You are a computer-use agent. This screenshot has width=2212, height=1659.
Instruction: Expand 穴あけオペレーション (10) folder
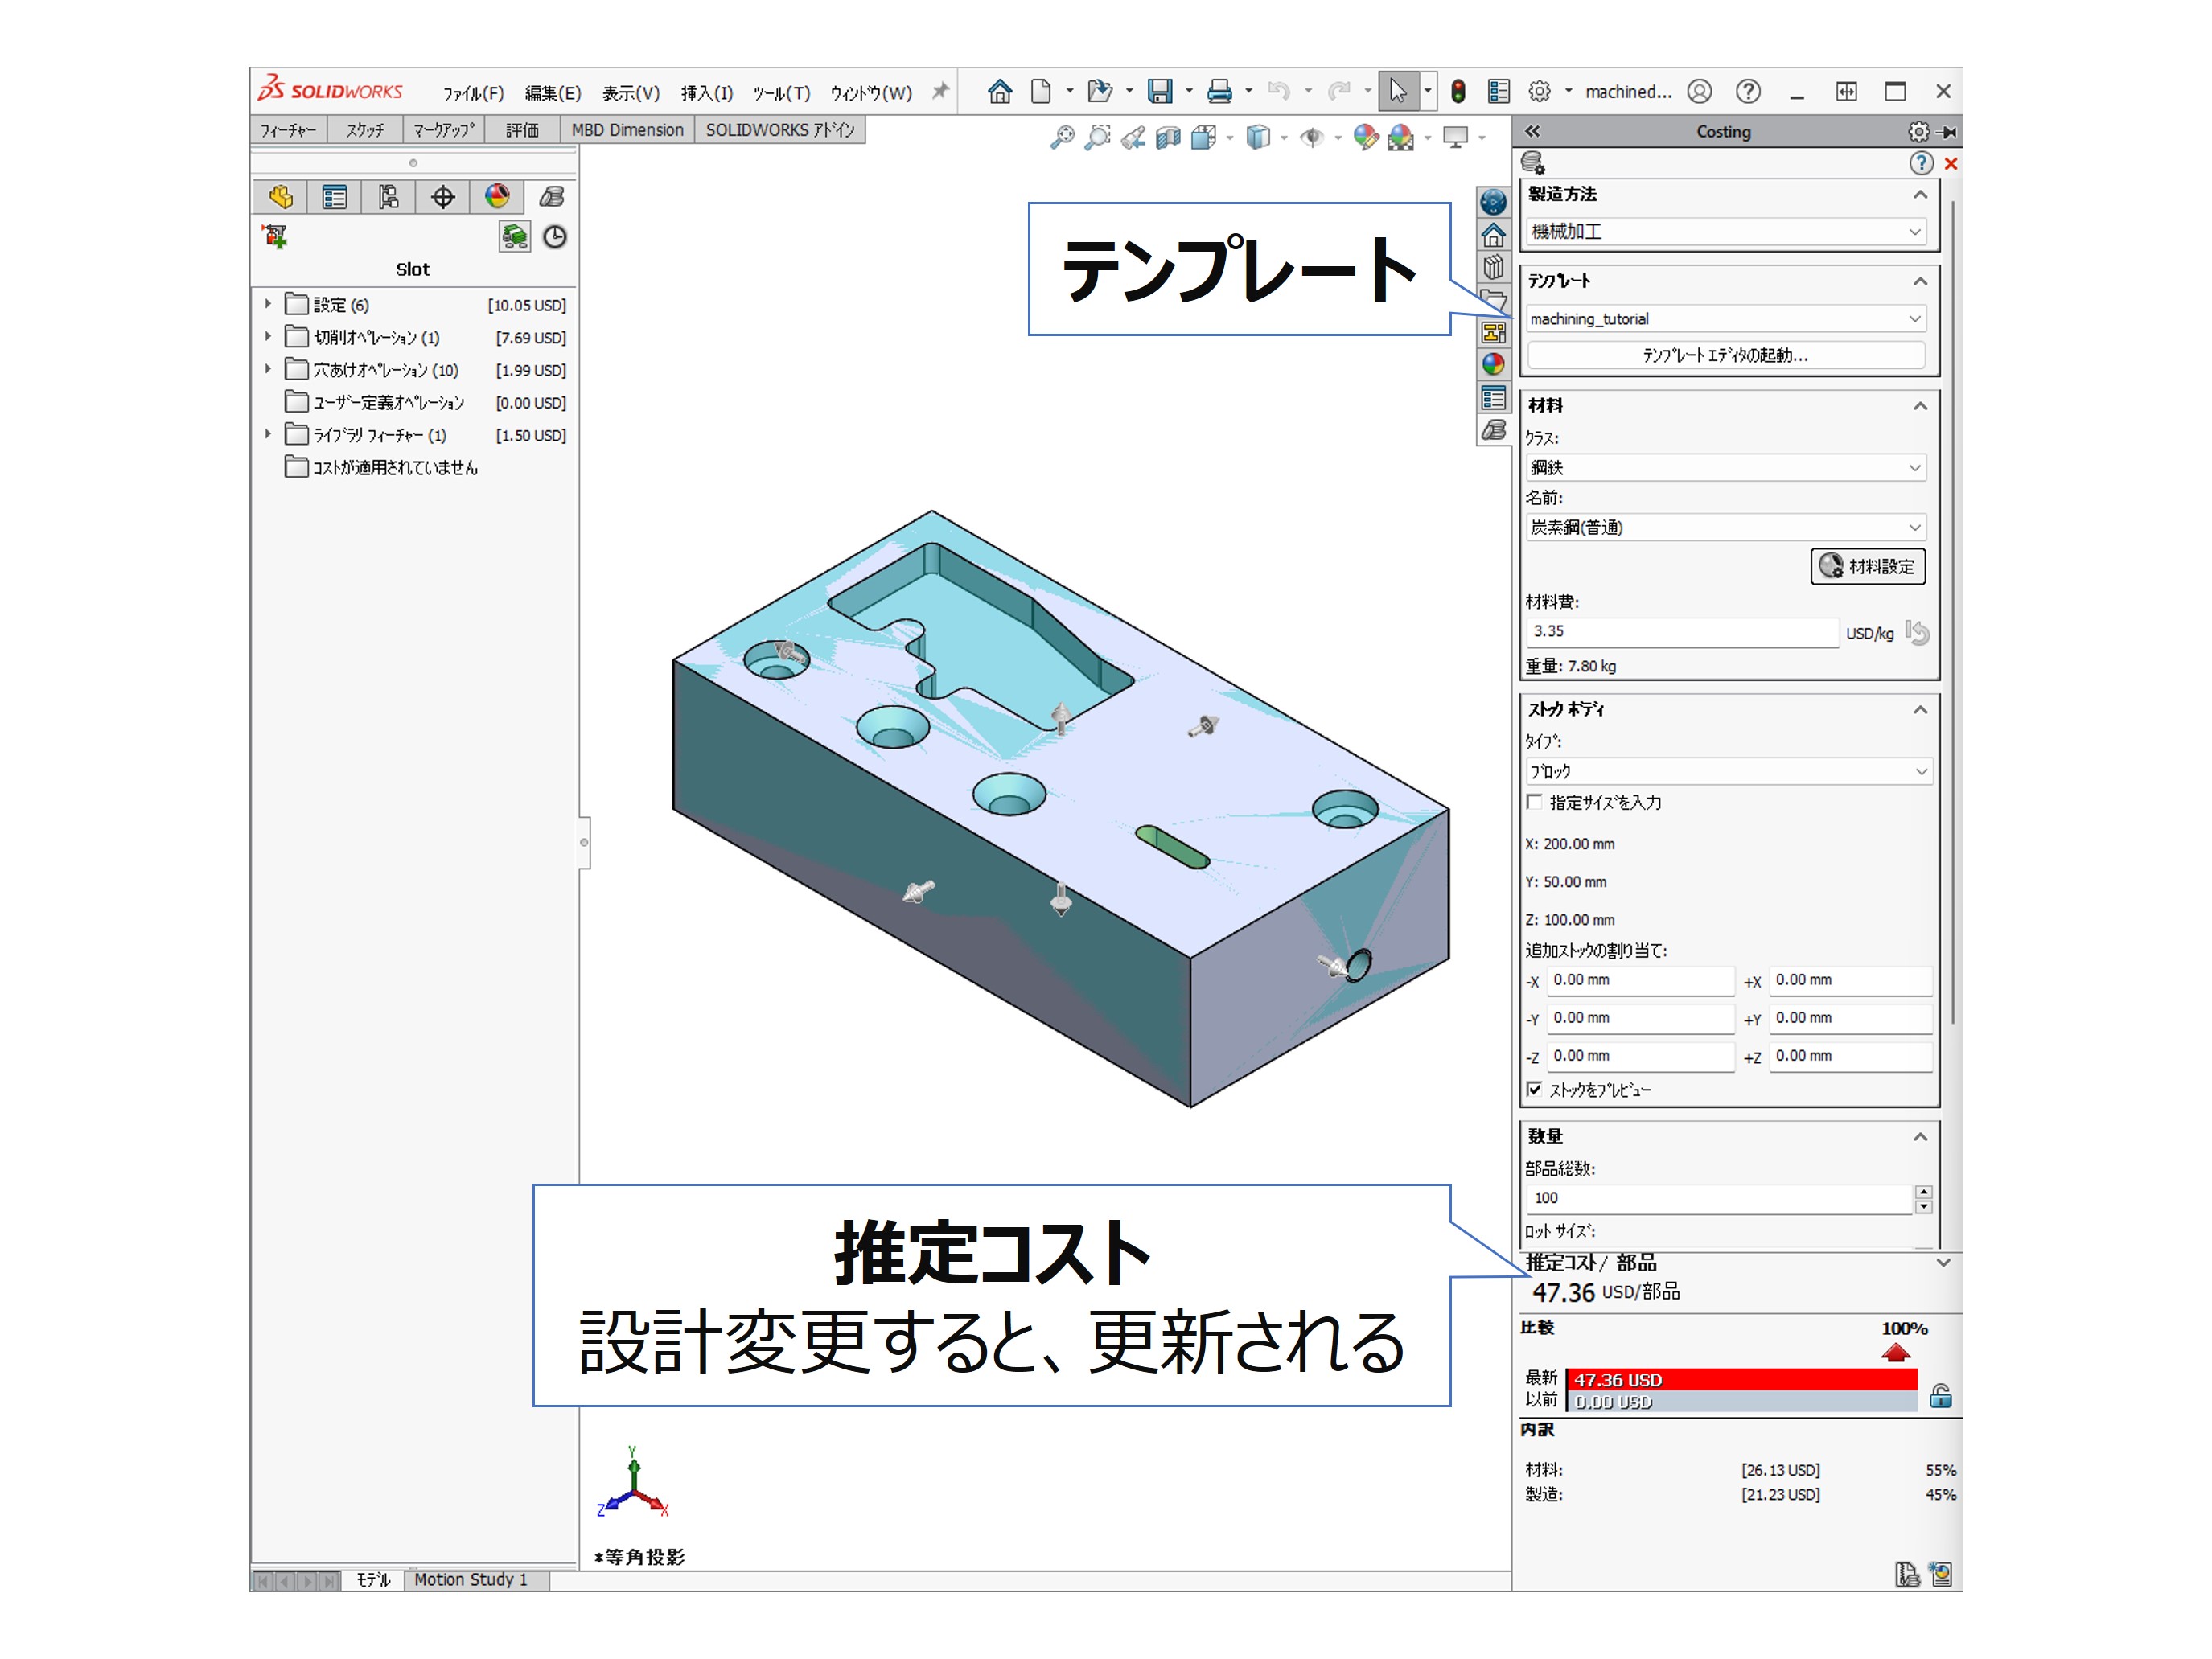(x=268, y=369)
